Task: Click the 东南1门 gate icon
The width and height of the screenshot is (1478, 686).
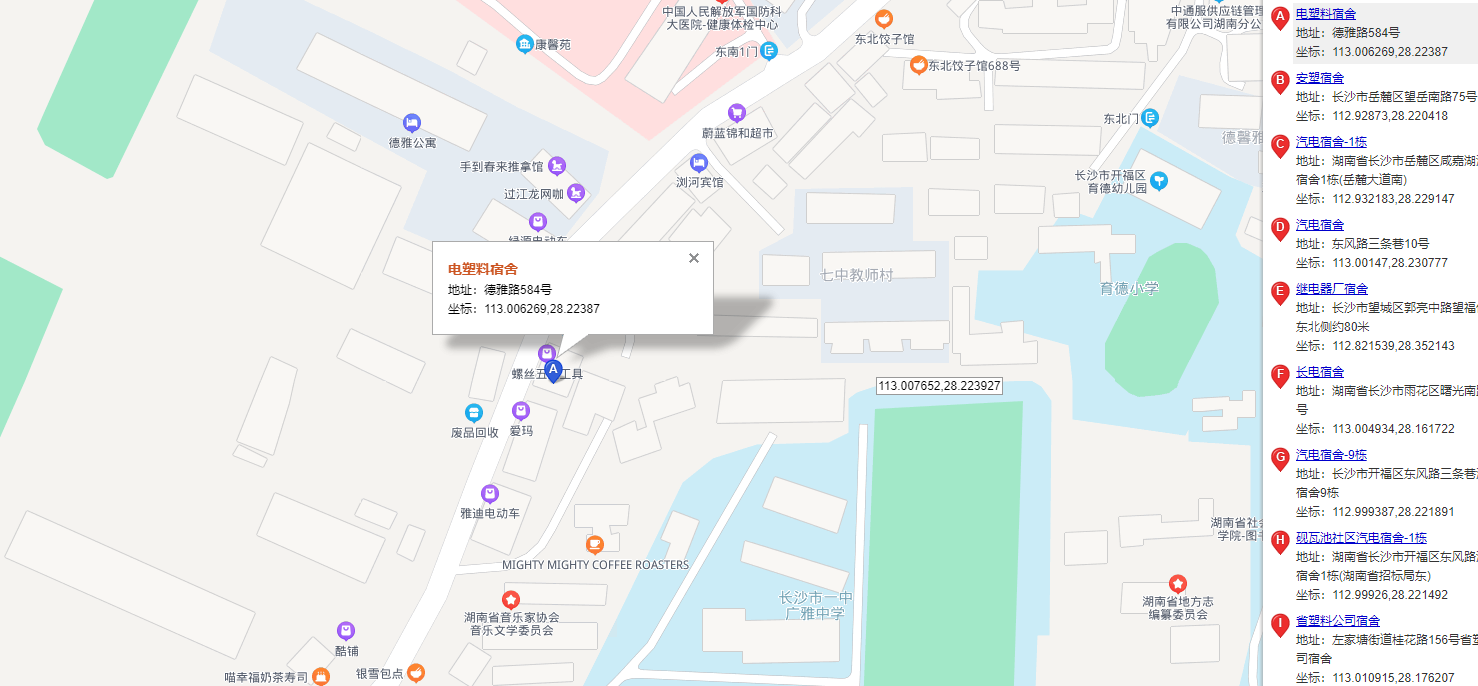Action: tap(769, 51)
